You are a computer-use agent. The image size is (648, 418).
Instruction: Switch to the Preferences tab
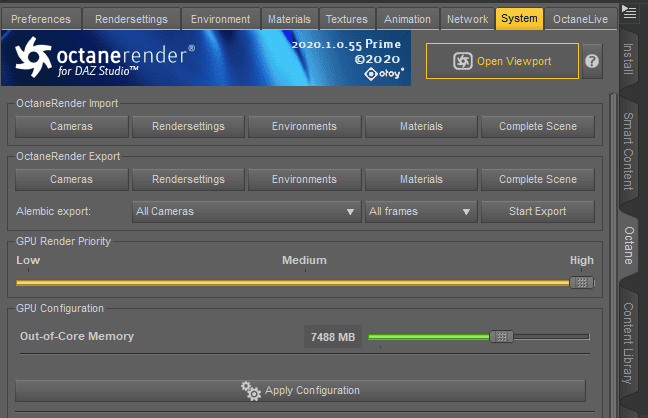point(41,19)
